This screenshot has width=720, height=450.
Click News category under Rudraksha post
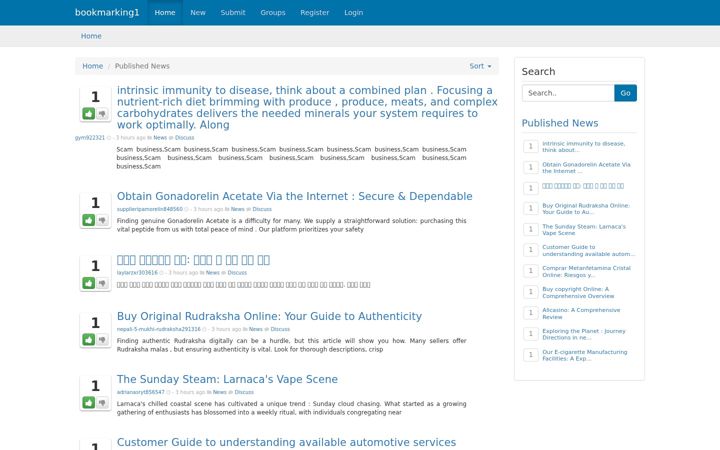point(256,329)
